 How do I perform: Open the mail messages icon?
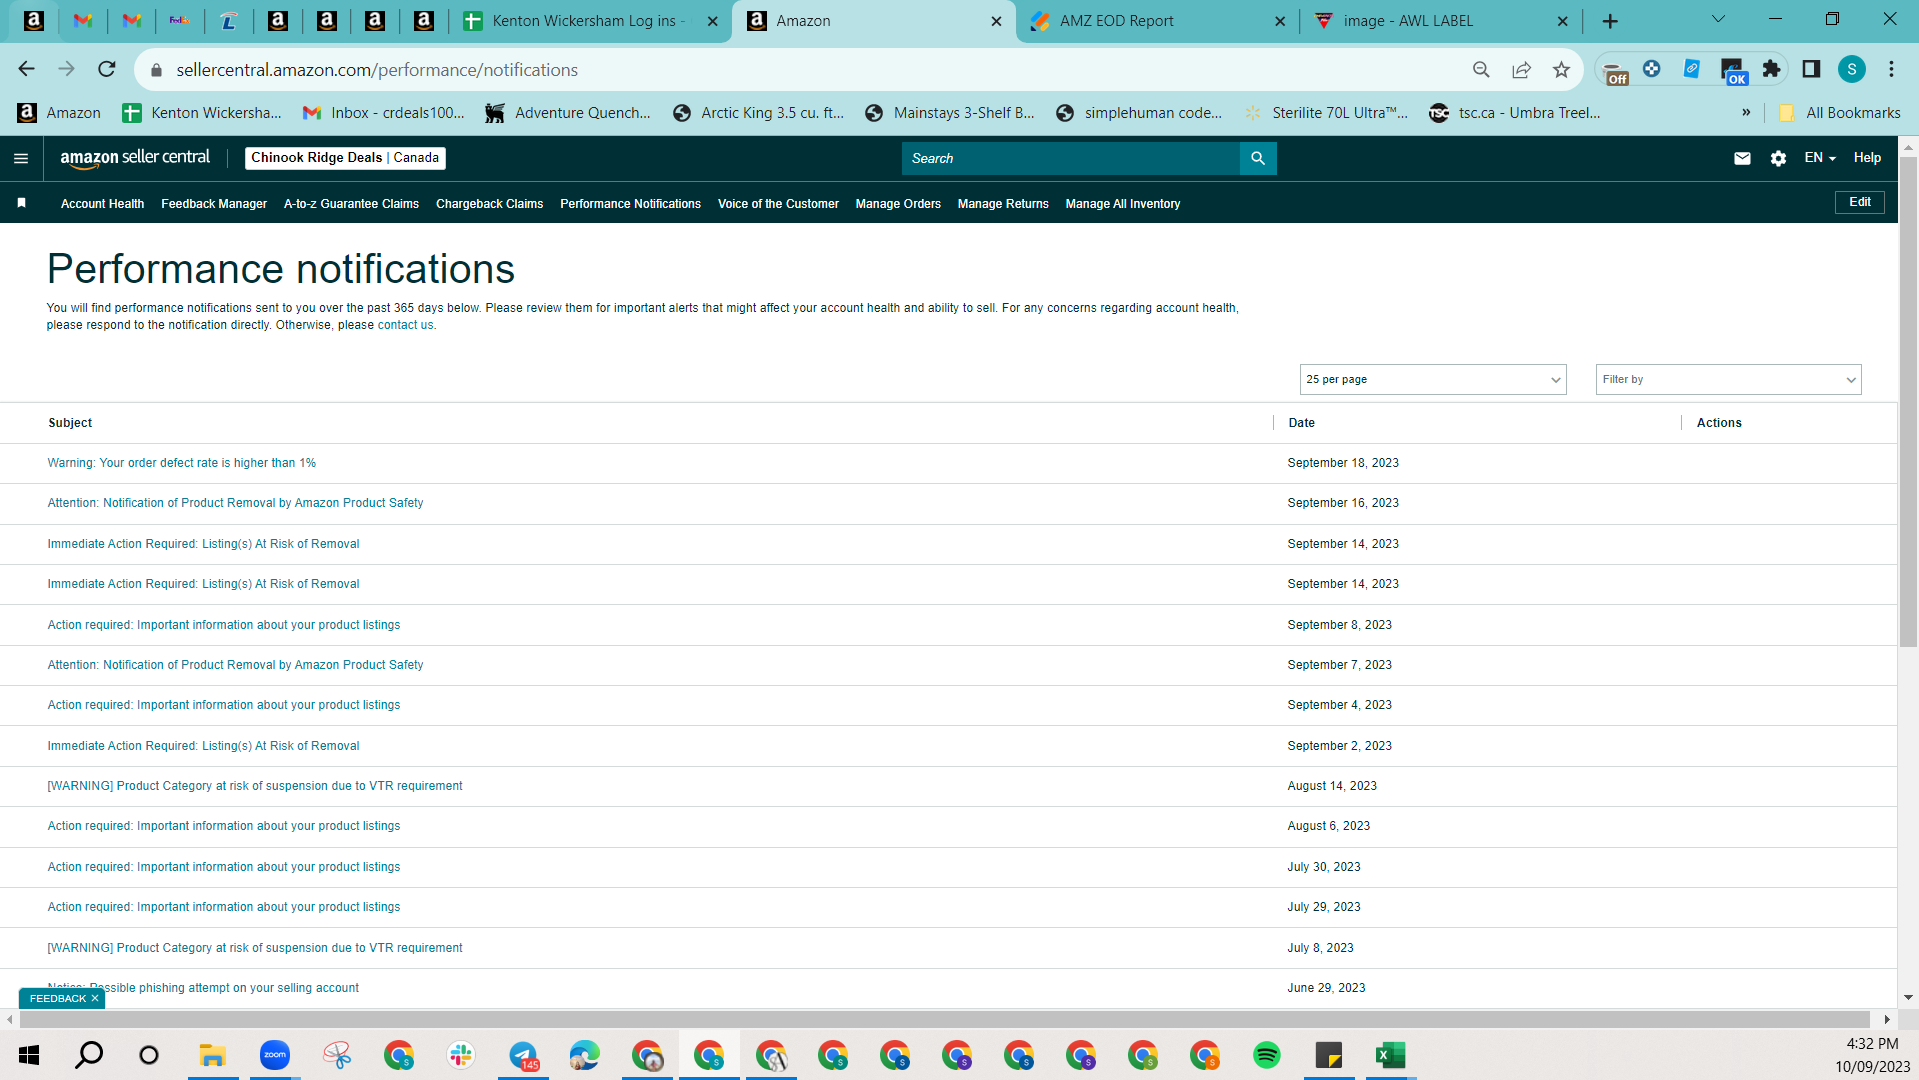[1742, 158]
